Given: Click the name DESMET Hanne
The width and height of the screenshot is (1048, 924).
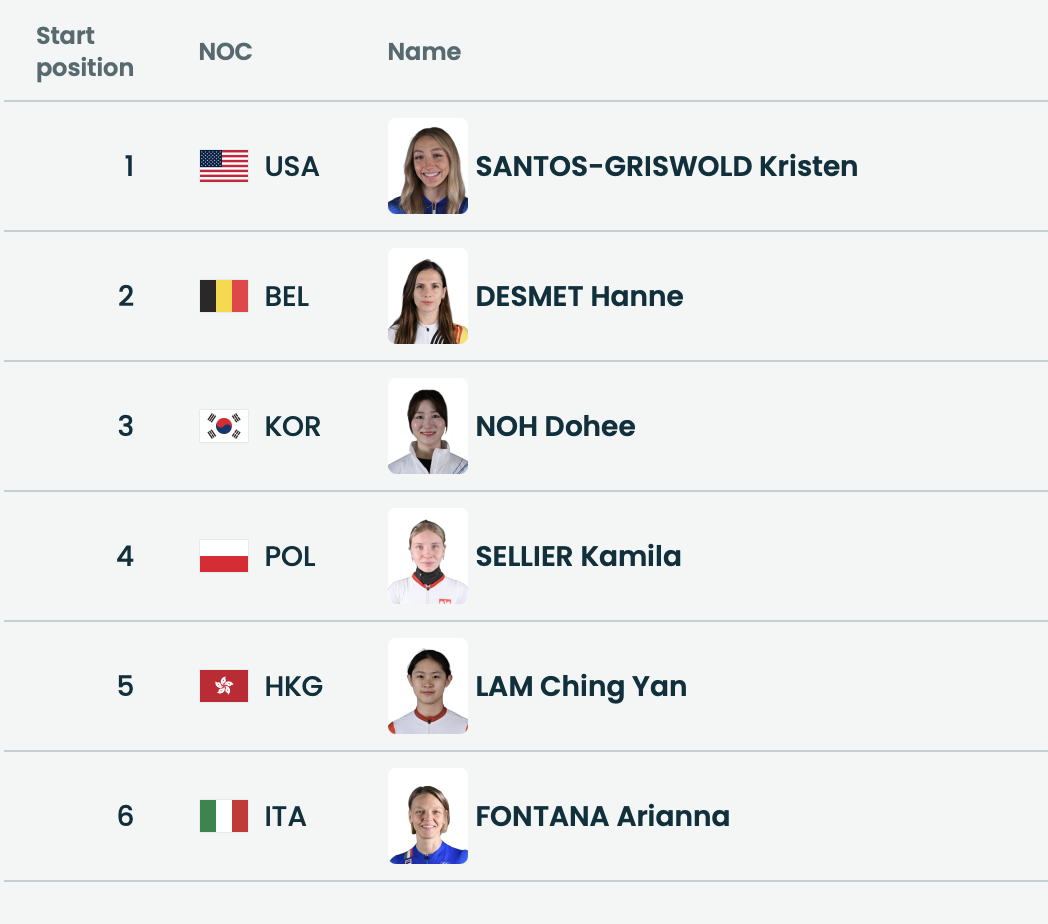Looking at the screenshot, I should pos(579,296).
